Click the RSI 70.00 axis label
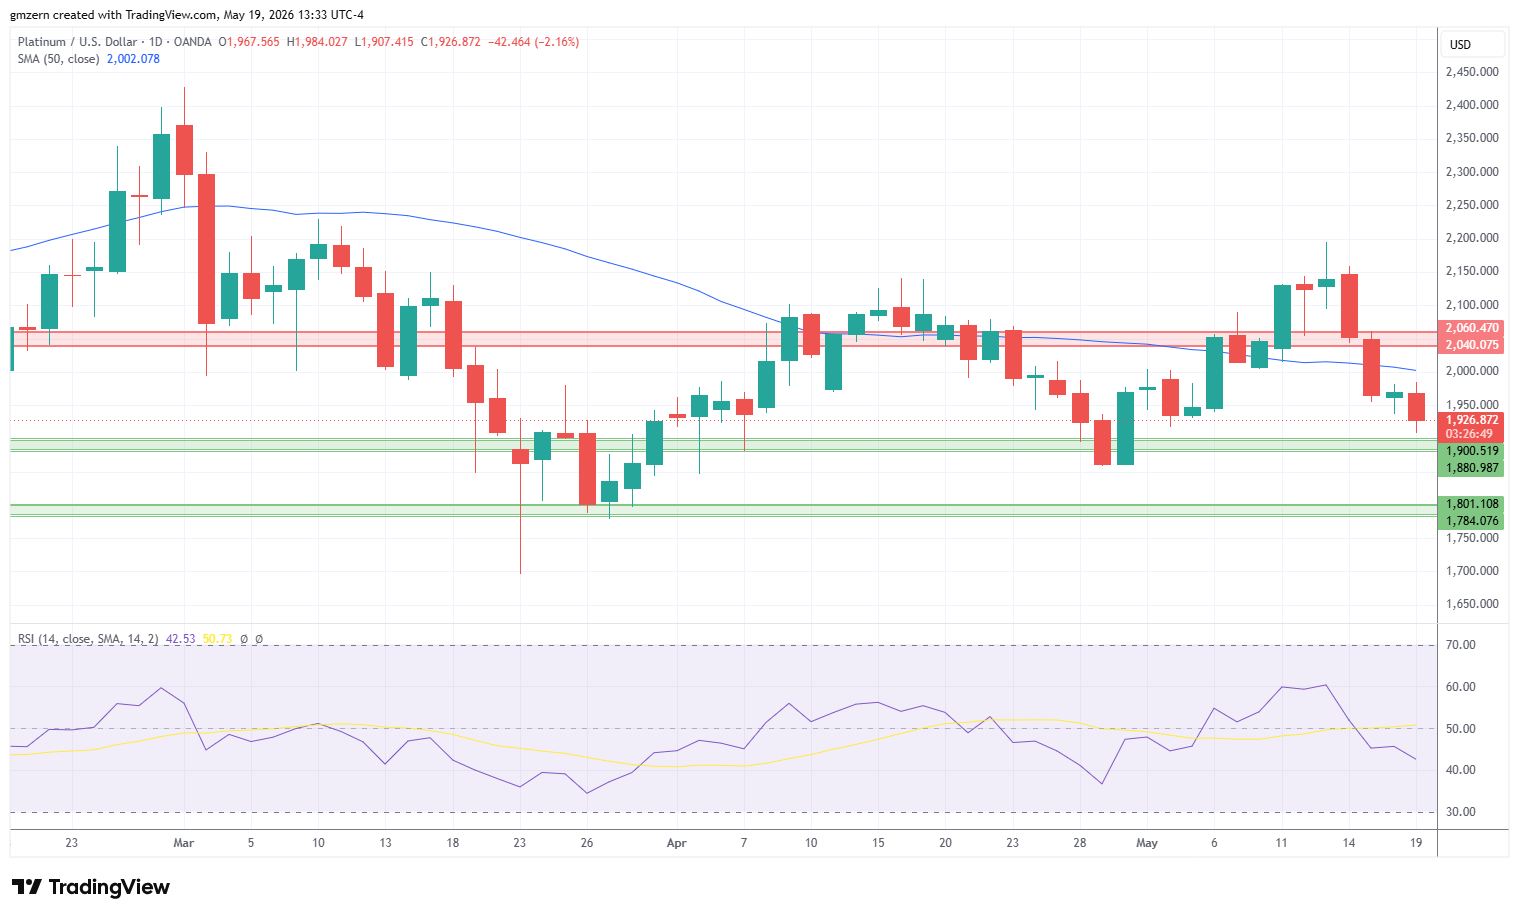Image resolution: width=1519 pixels, height=917 pixels. 1461,645
